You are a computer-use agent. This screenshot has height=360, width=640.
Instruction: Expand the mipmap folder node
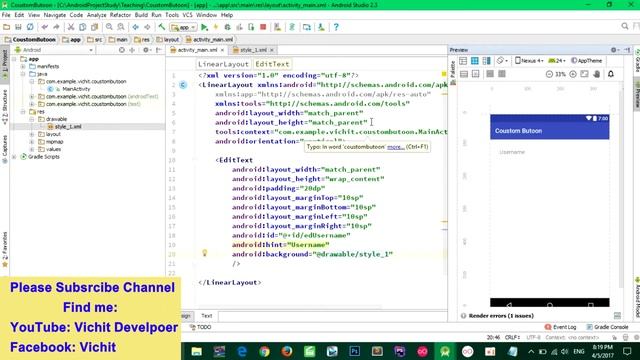click(32, 142)
